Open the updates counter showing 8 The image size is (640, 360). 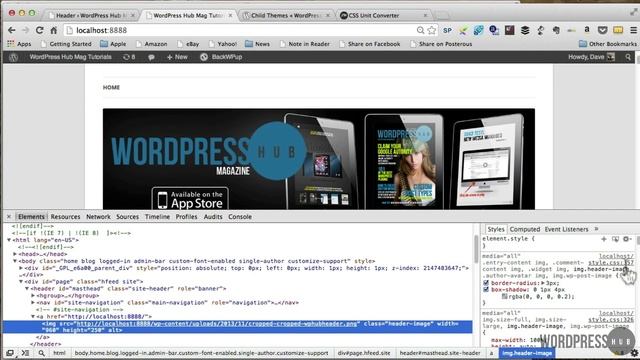pos(129,57)
